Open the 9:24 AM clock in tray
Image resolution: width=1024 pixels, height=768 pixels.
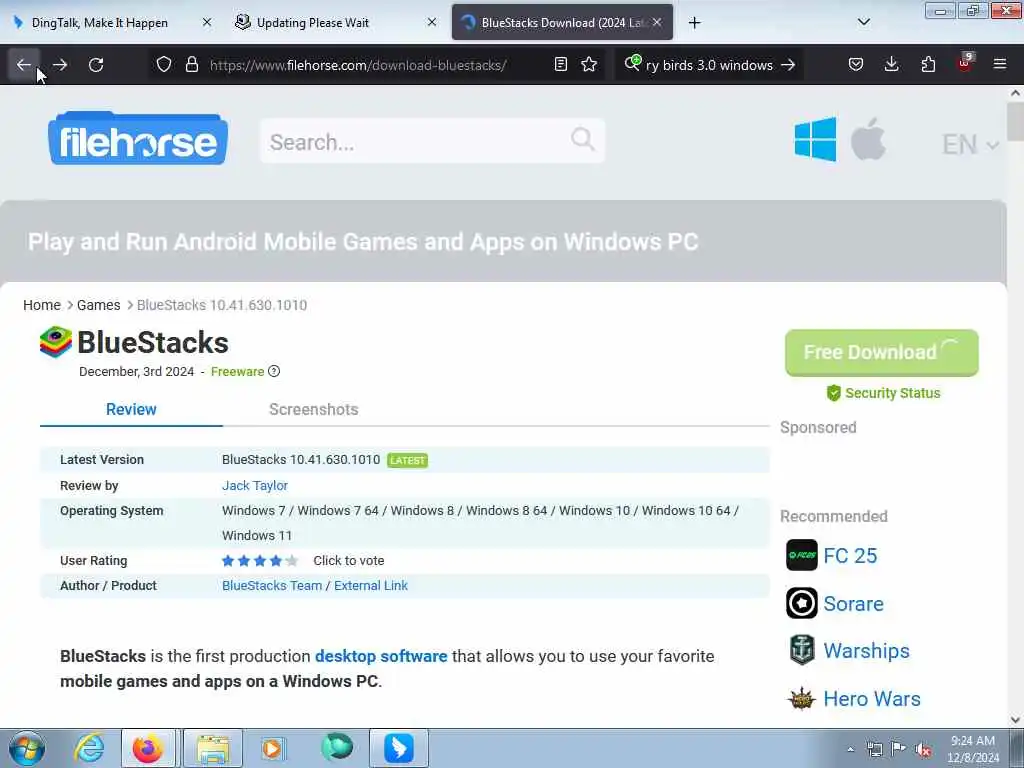click(x=973, y=749)
